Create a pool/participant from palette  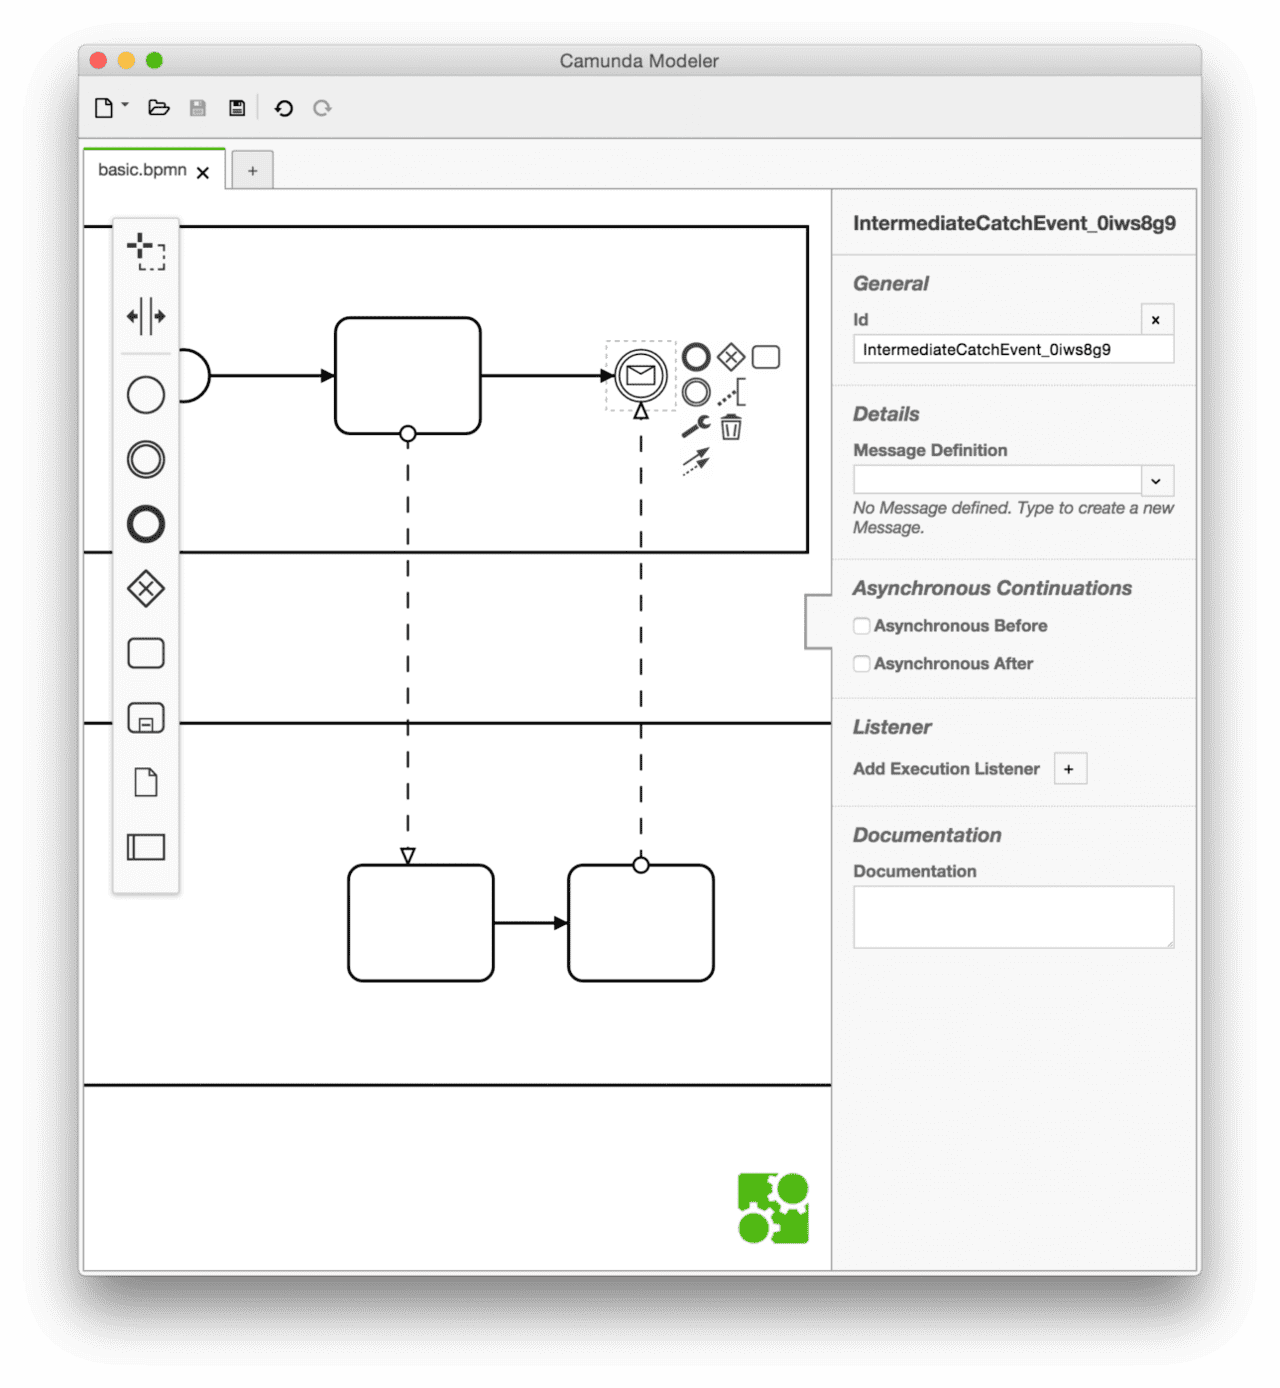pos(146,847)
